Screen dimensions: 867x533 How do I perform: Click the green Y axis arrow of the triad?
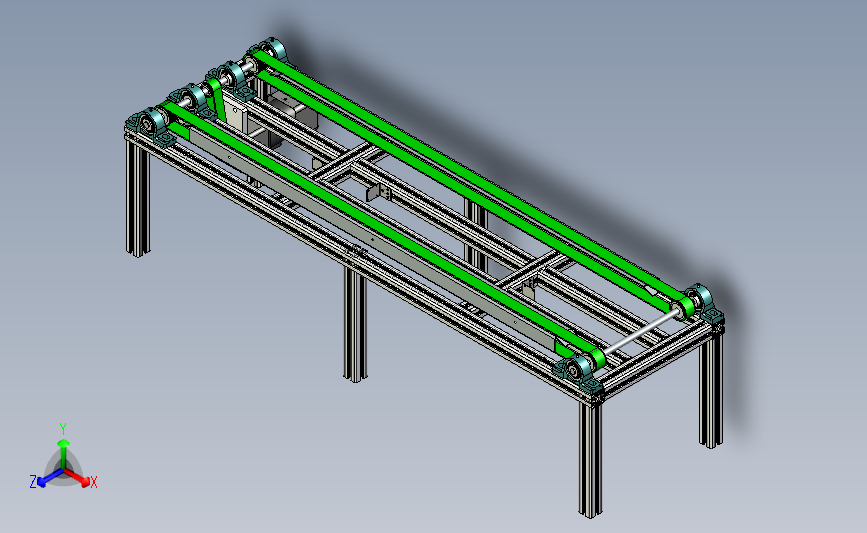tap(64, 454)
